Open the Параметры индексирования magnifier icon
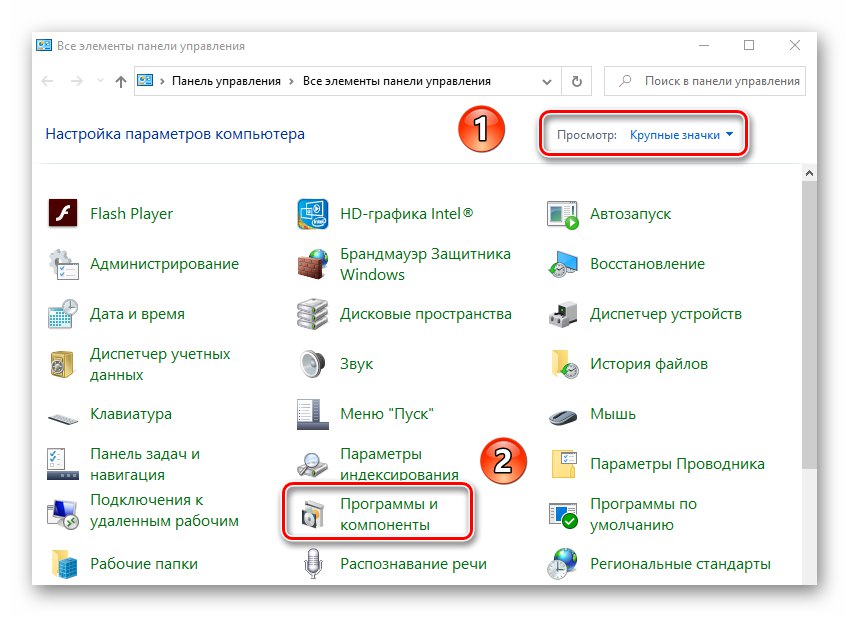The height and width of the screenshot is (617, 849). 312,464
